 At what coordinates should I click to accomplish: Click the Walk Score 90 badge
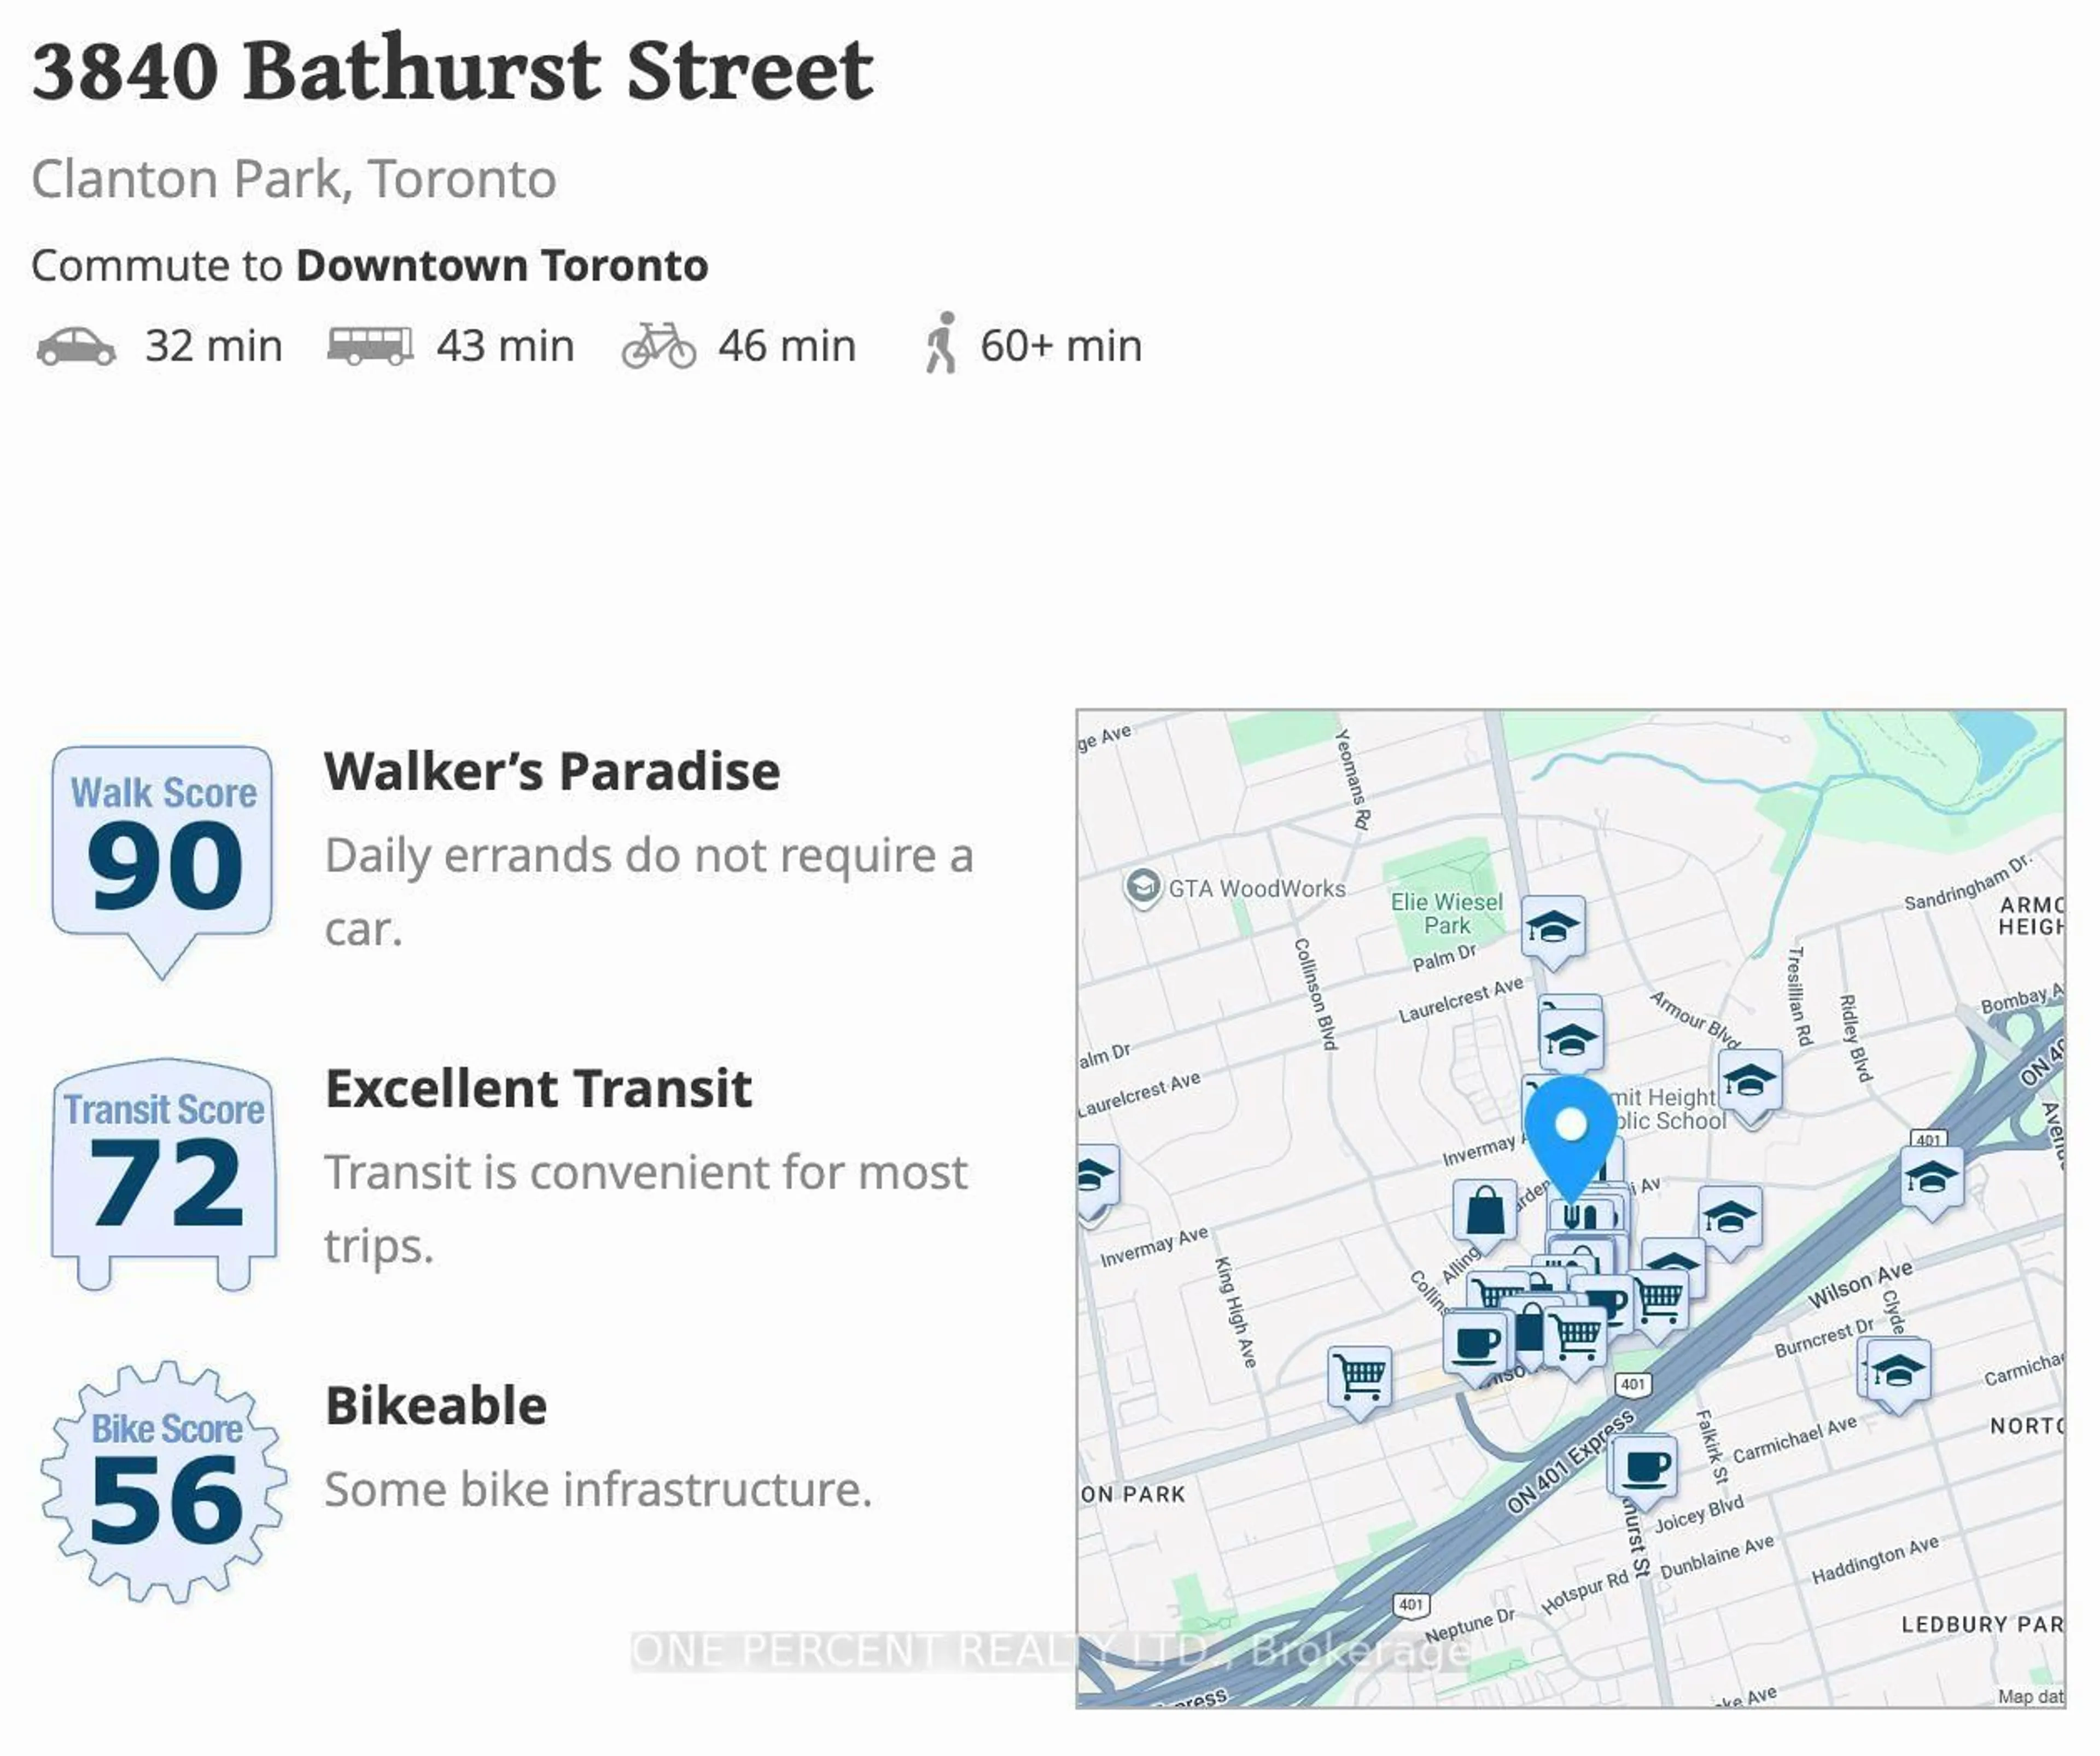(162, 860)
